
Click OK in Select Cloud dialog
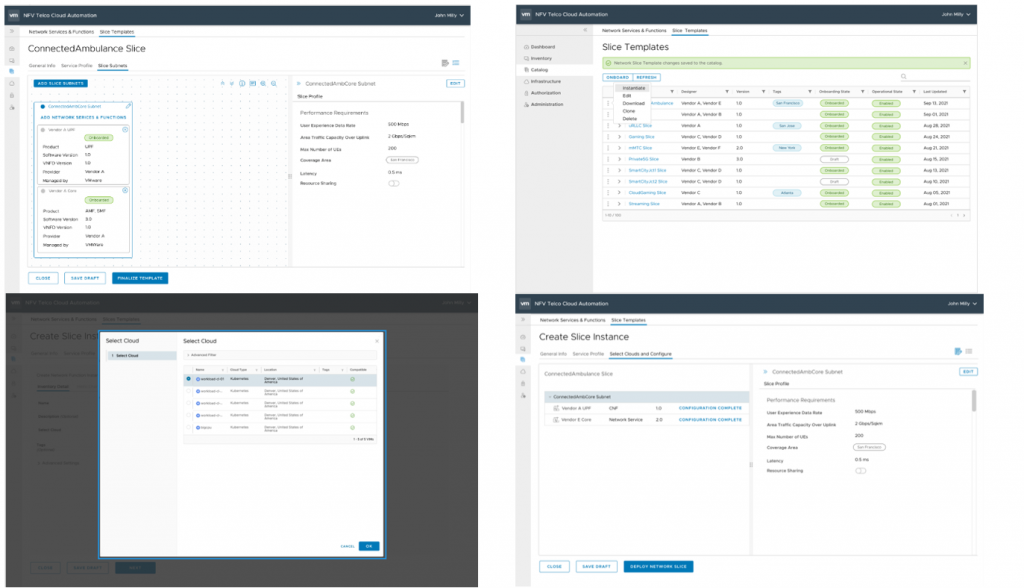(369, 546)
